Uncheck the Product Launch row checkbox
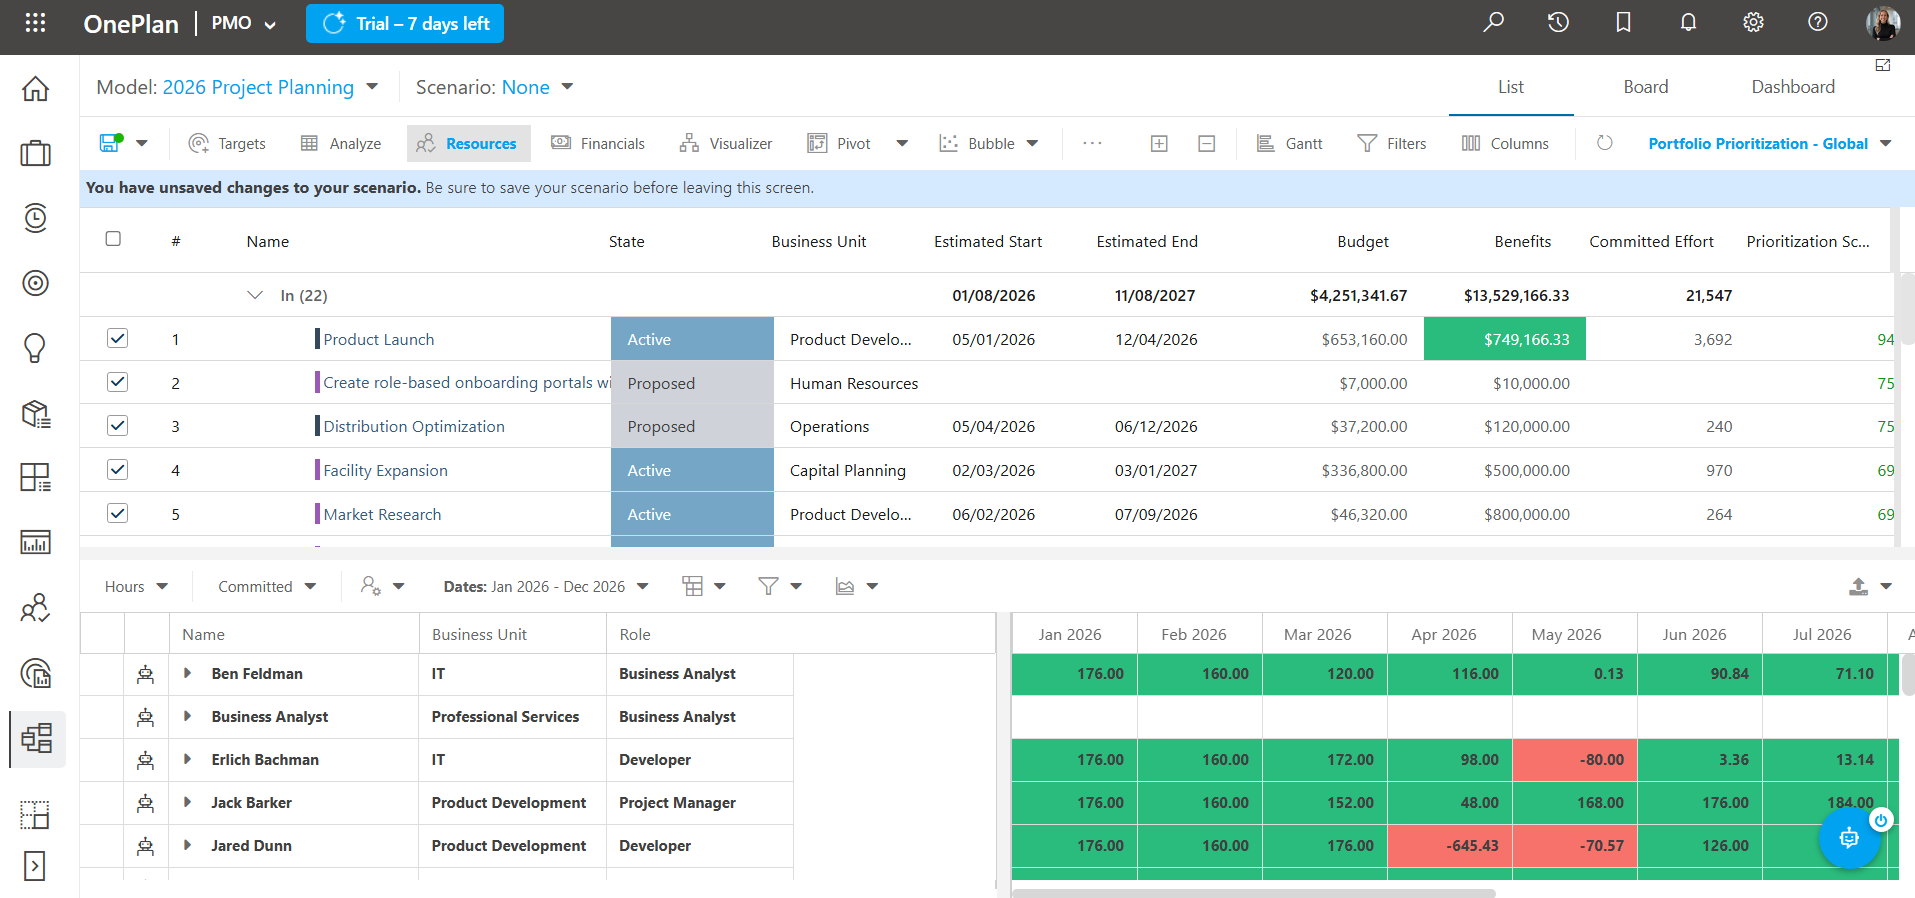Image resolution: width=1915 pixels, height=898 pixels. pyautogui.click(x=117, y=338)
